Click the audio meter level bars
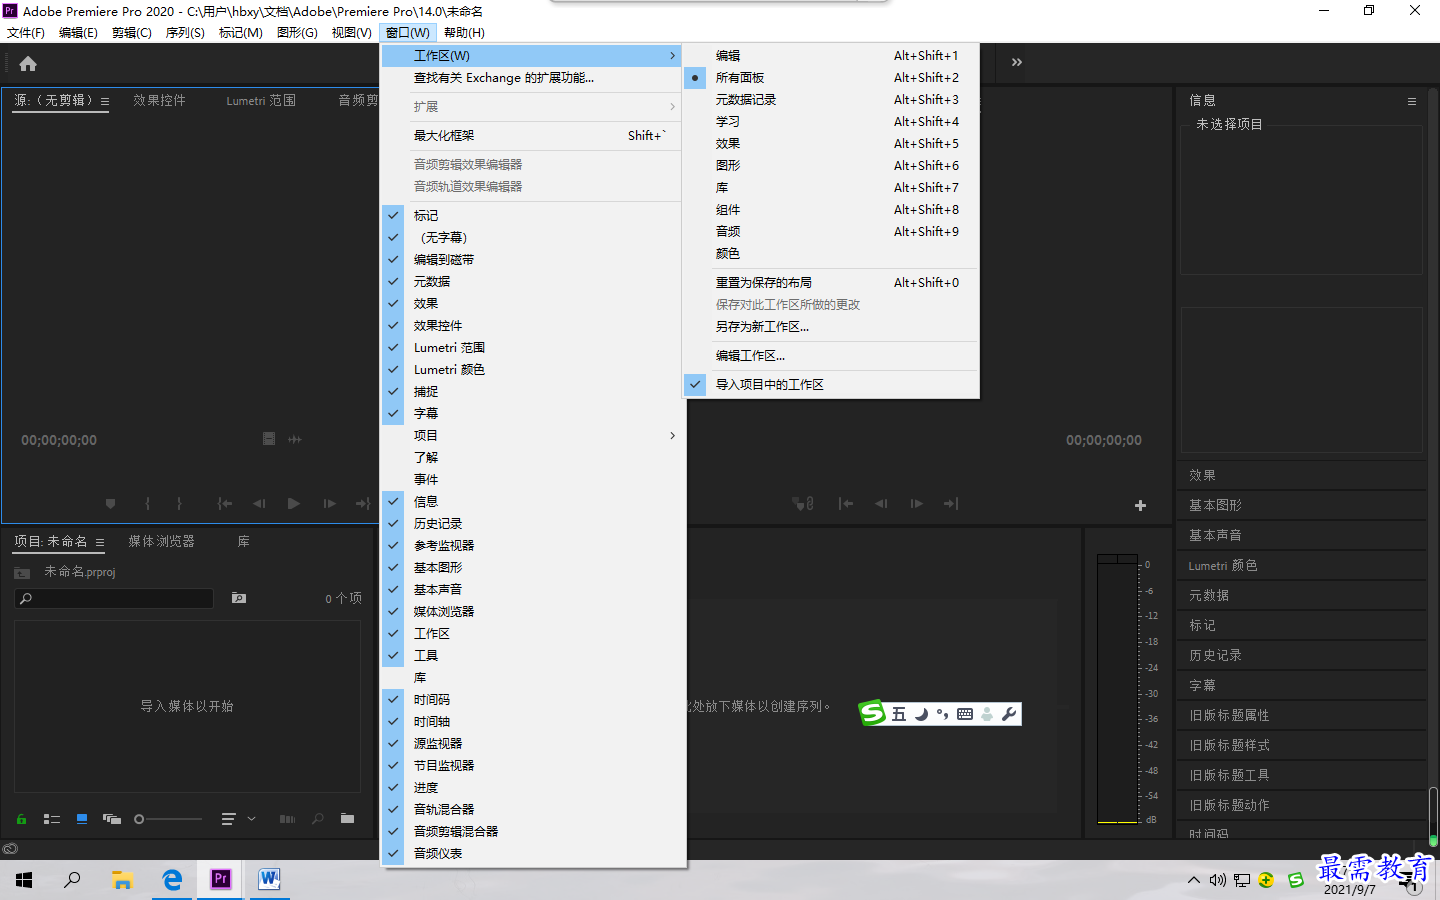The image size is (1440, 900). pos(1117,689)
